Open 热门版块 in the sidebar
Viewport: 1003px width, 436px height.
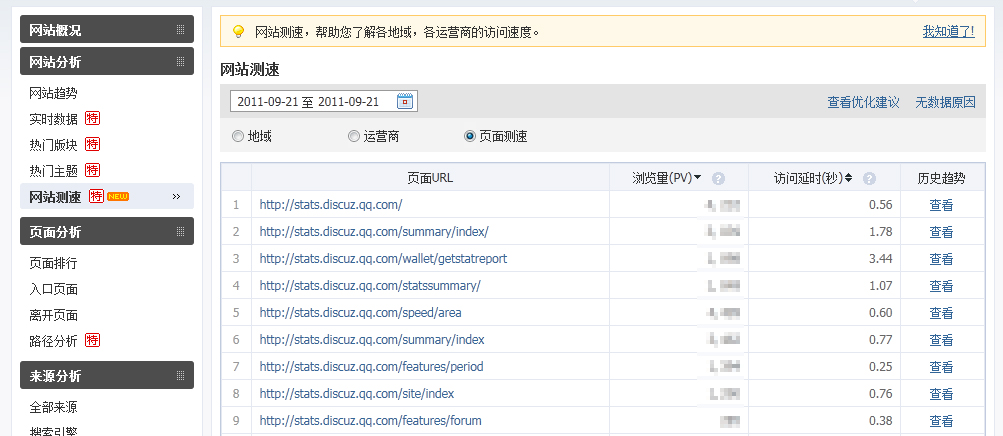click(x=54, y=145)
